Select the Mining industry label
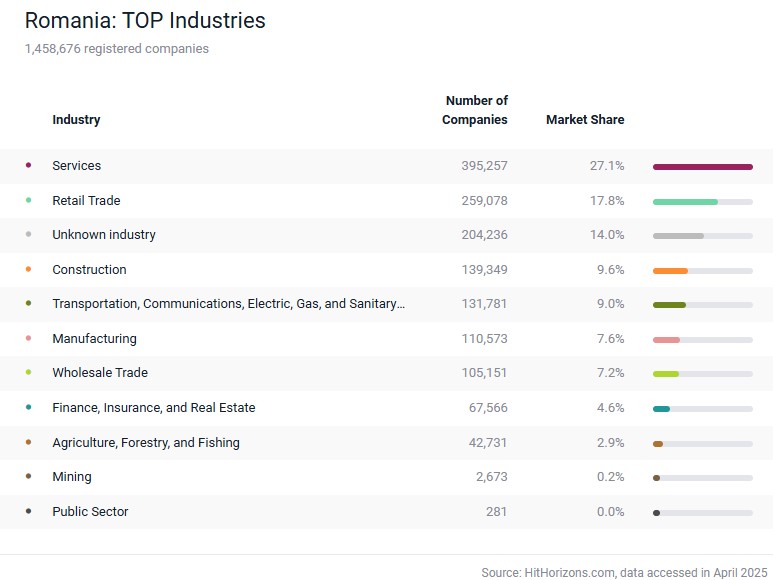 click(72, 477)
